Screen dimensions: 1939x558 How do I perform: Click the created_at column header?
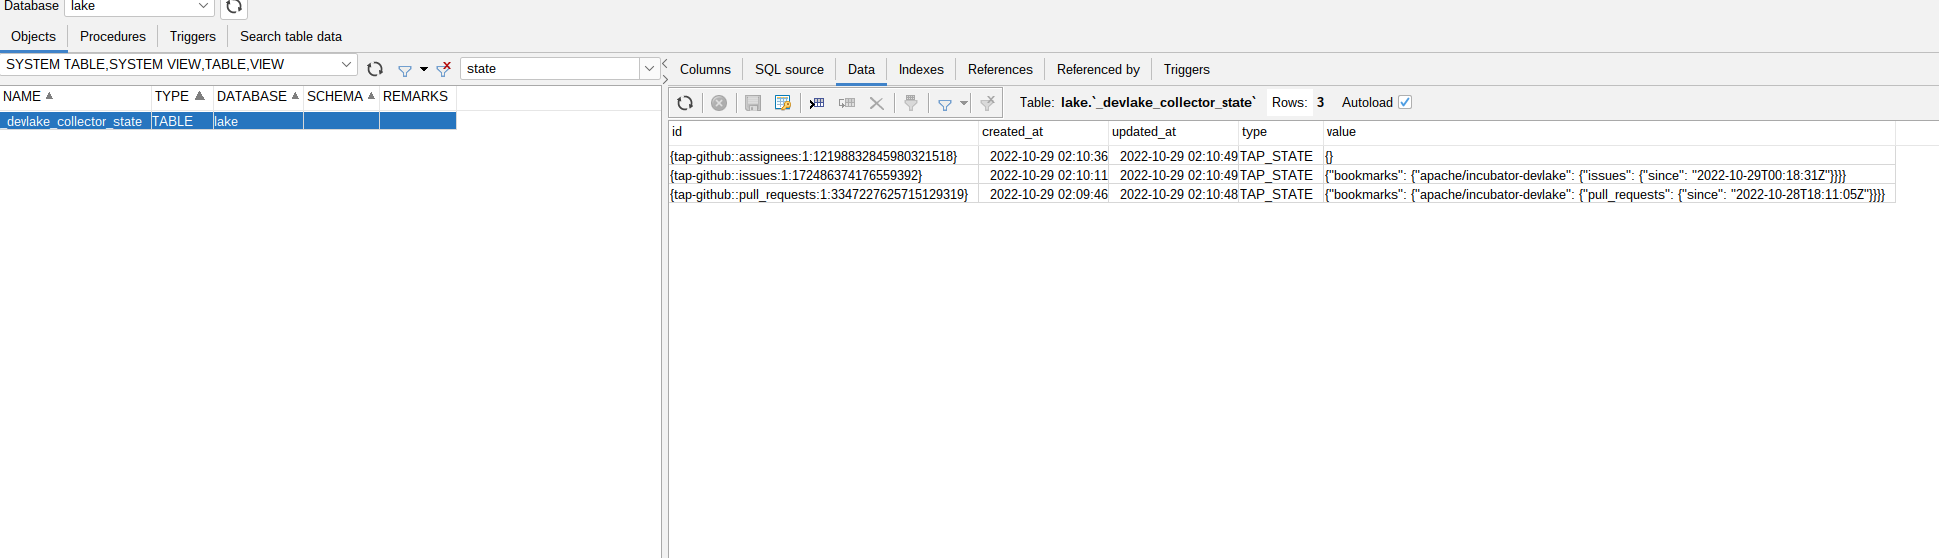tap(1043, 132)
